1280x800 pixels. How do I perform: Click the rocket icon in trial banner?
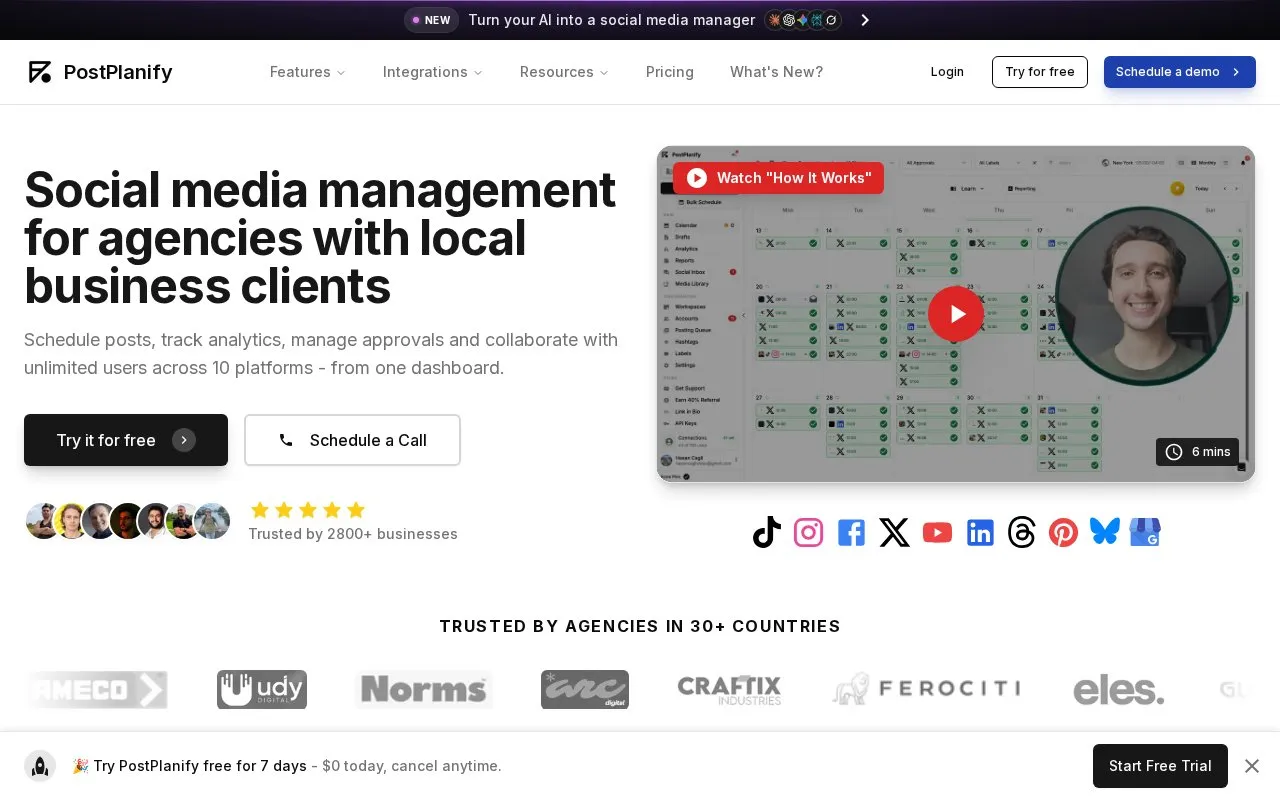coord(40,766)
